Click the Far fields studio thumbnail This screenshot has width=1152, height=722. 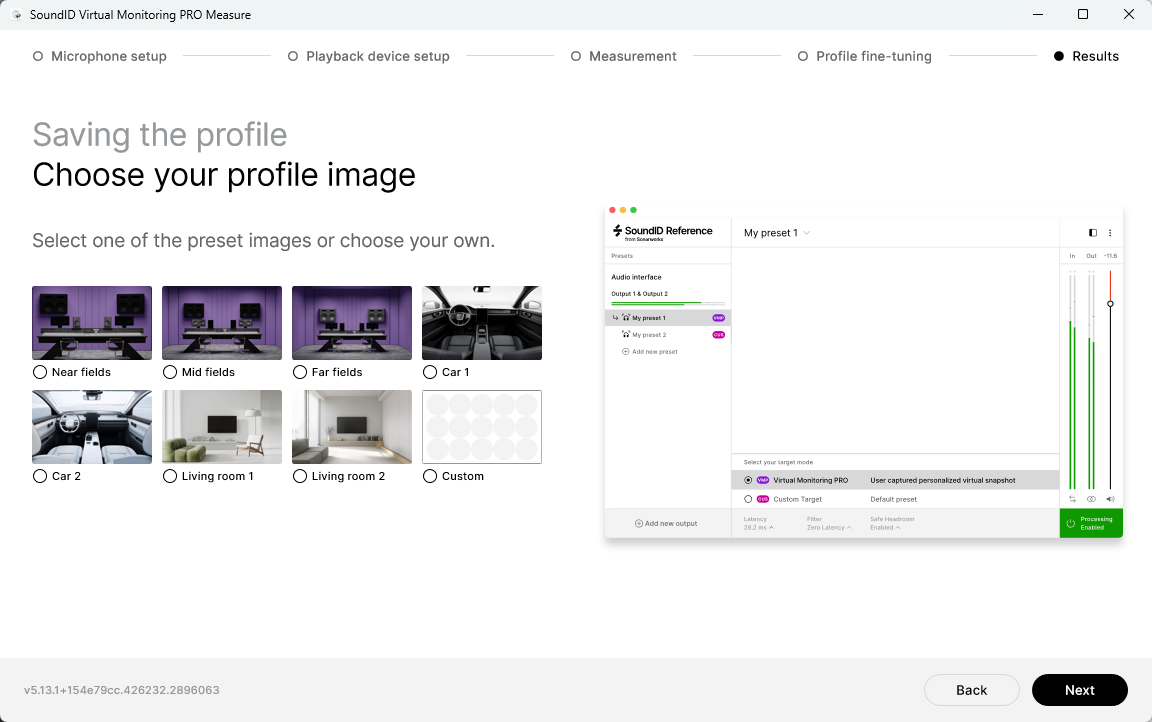click(352, 322)
